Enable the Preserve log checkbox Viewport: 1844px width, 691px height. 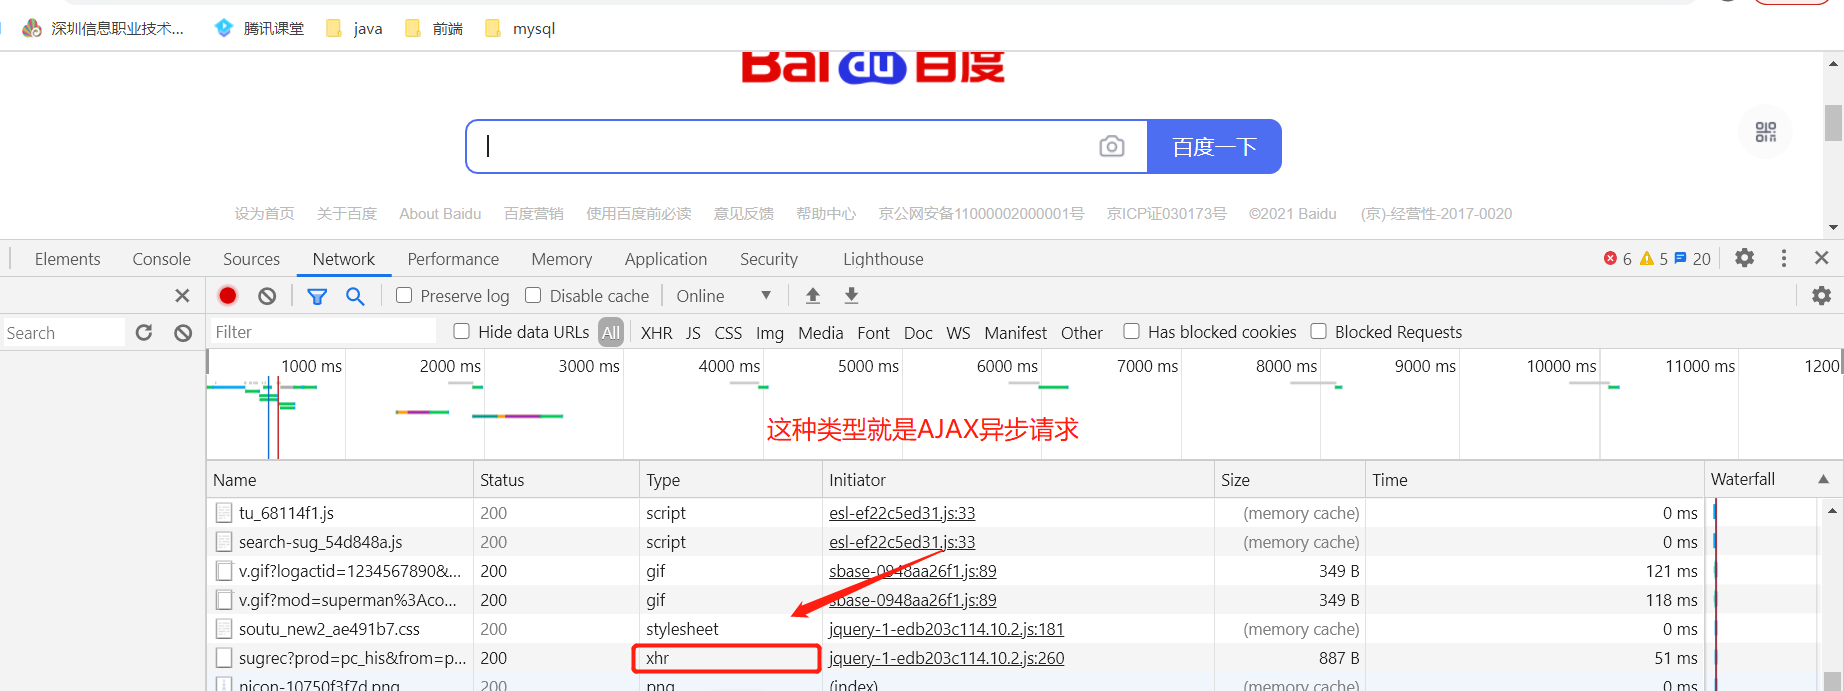coord(404,295)
